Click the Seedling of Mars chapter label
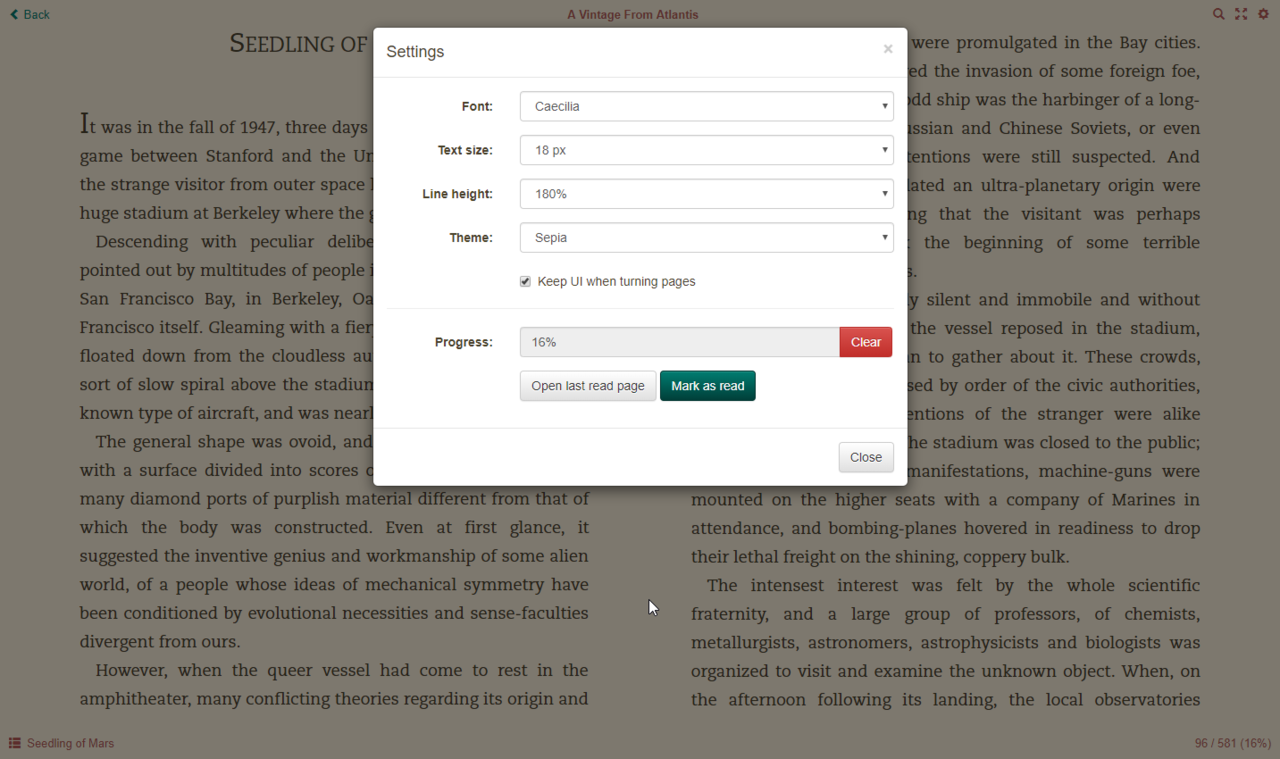Screen dimensions: 1280x759 pyautogui.click(x=70, y=743)
